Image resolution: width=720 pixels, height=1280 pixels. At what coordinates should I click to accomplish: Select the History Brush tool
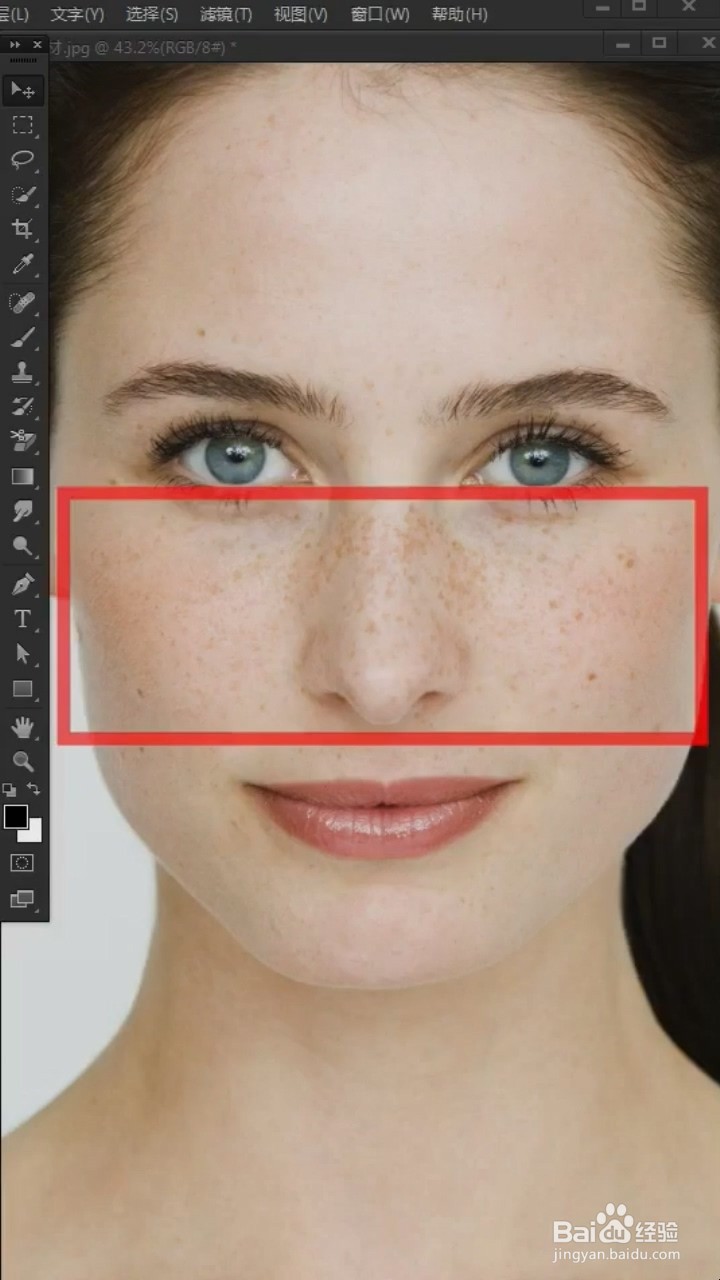pyautogui.click(x=22, y=407)
